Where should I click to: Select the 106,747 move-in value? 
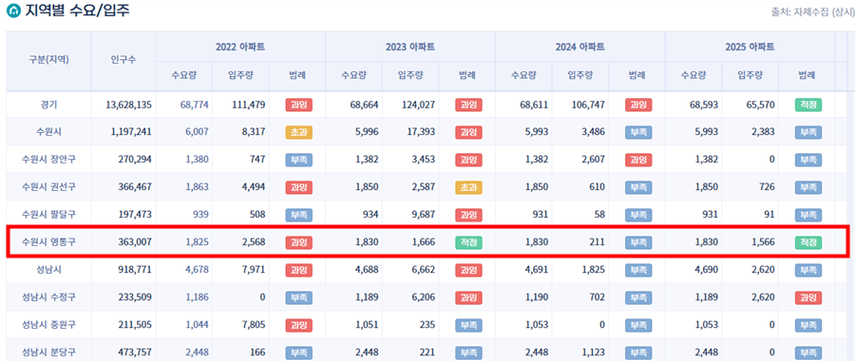click(589, 105)
